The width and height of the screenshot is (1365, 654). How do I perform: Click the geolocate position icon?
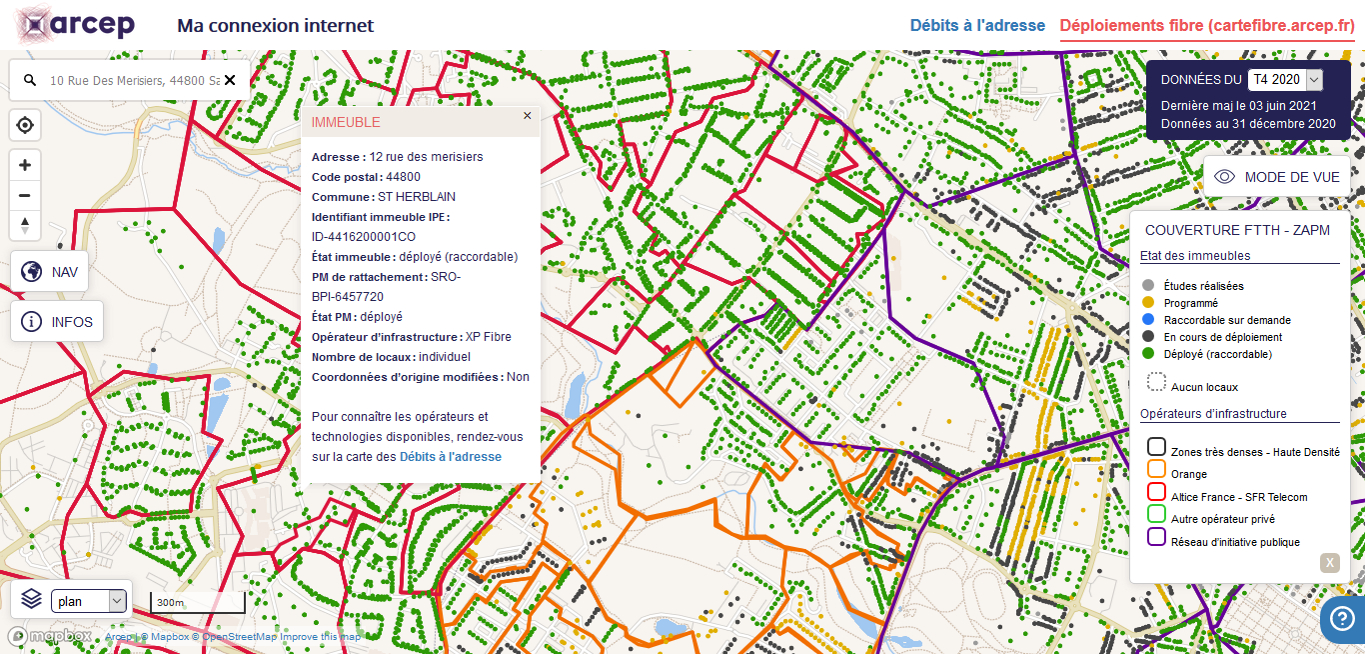click(x=24, y=124)
